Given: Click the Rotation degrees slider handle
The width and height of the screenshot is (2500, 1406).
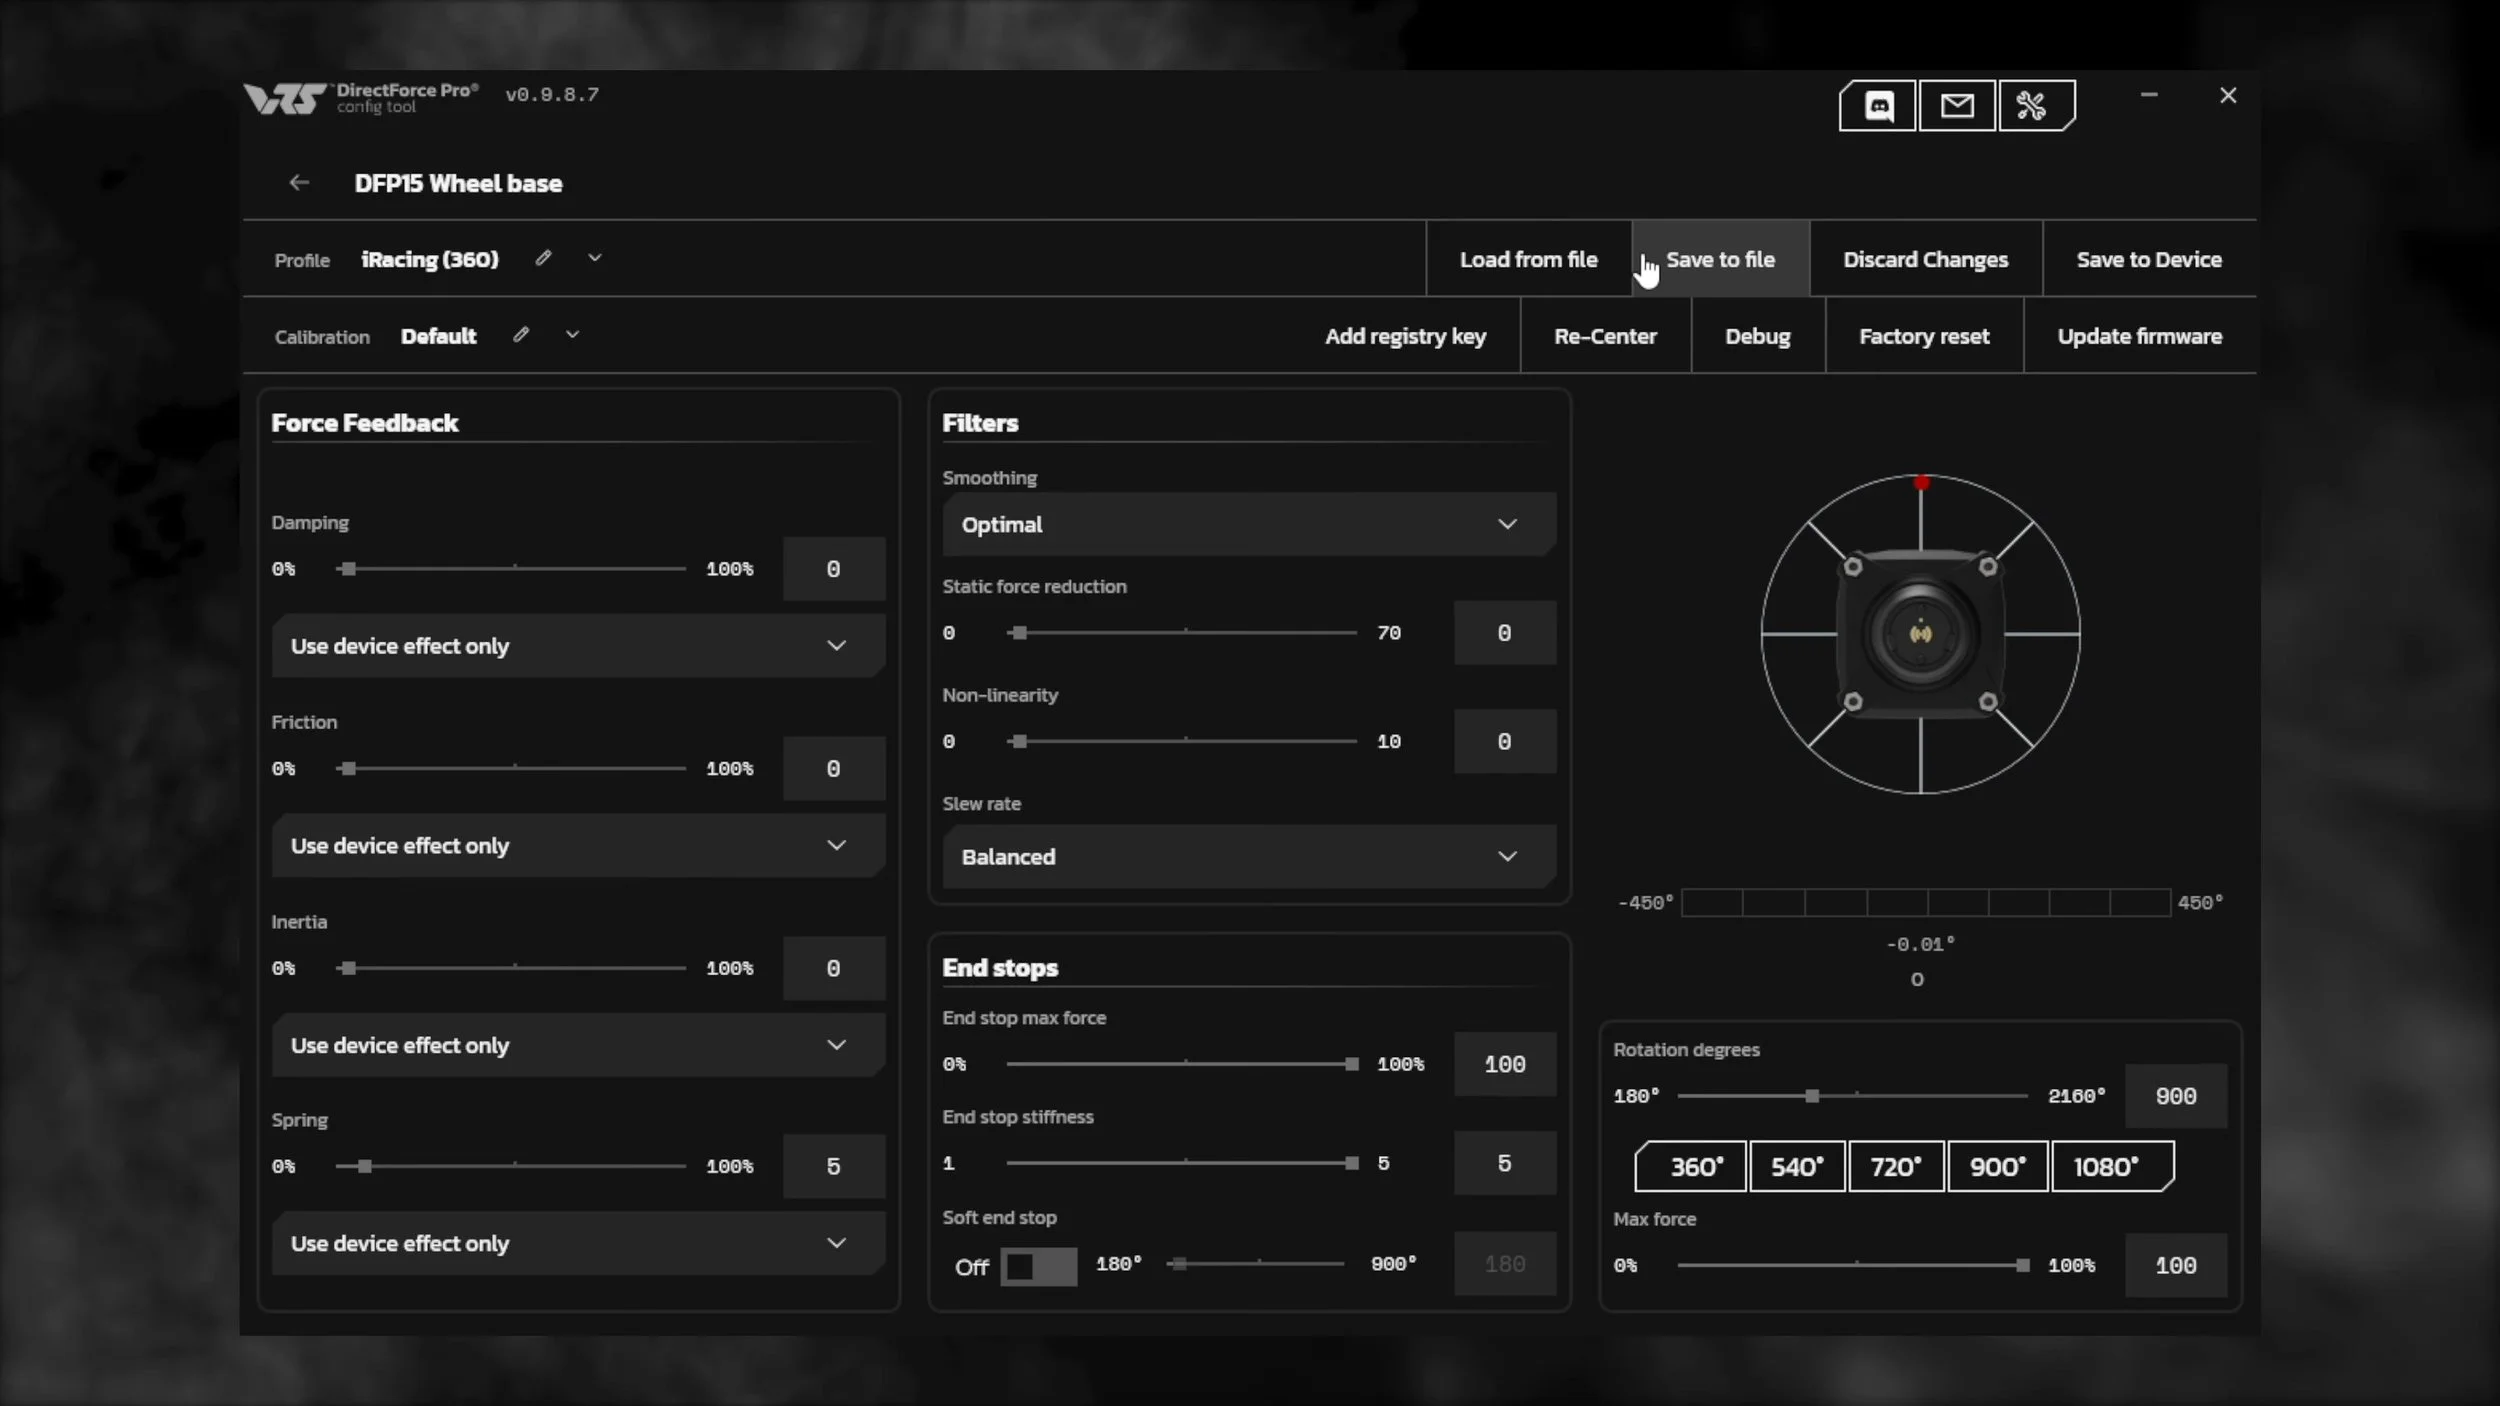Looking at the screenshot, I should click(1812, 1096).
